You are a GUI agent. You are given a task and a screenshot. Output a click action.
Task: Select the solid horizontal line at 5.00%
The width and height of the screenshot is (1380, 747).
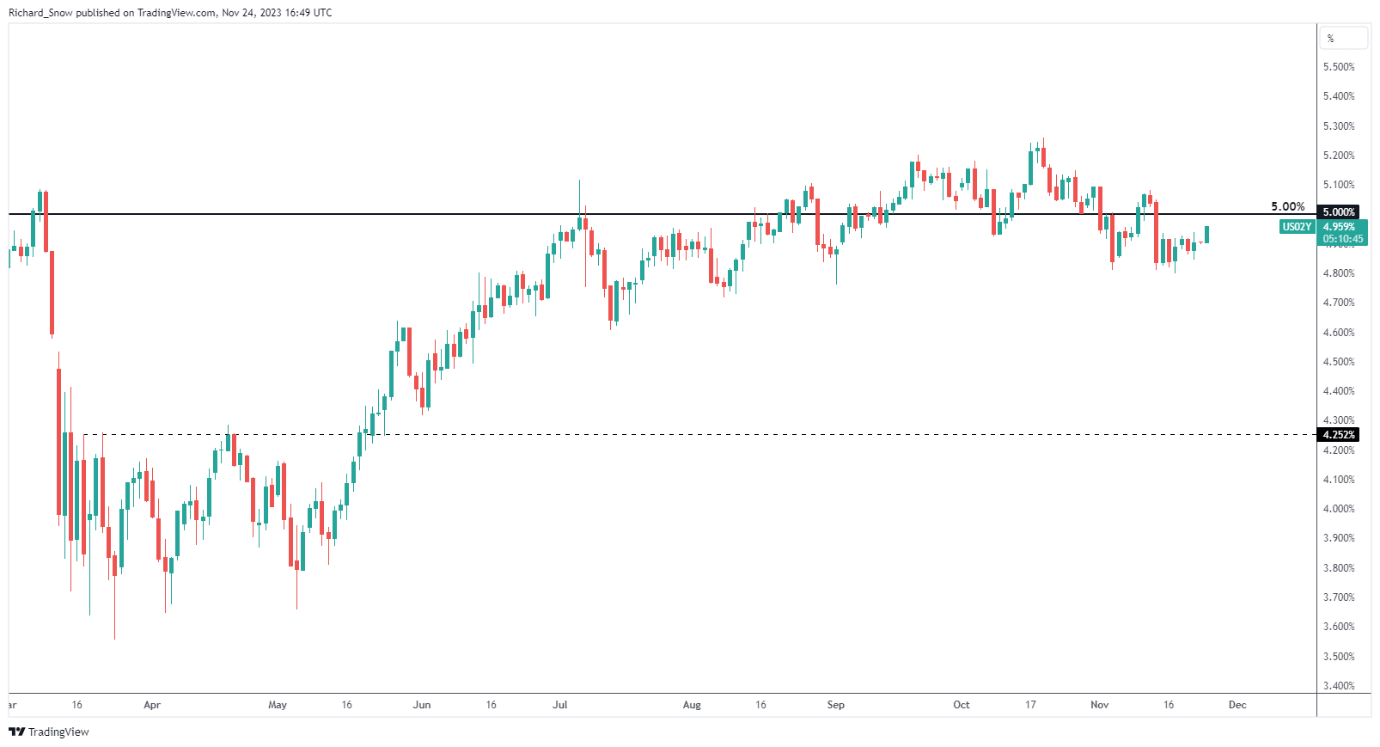pos(660,214)
